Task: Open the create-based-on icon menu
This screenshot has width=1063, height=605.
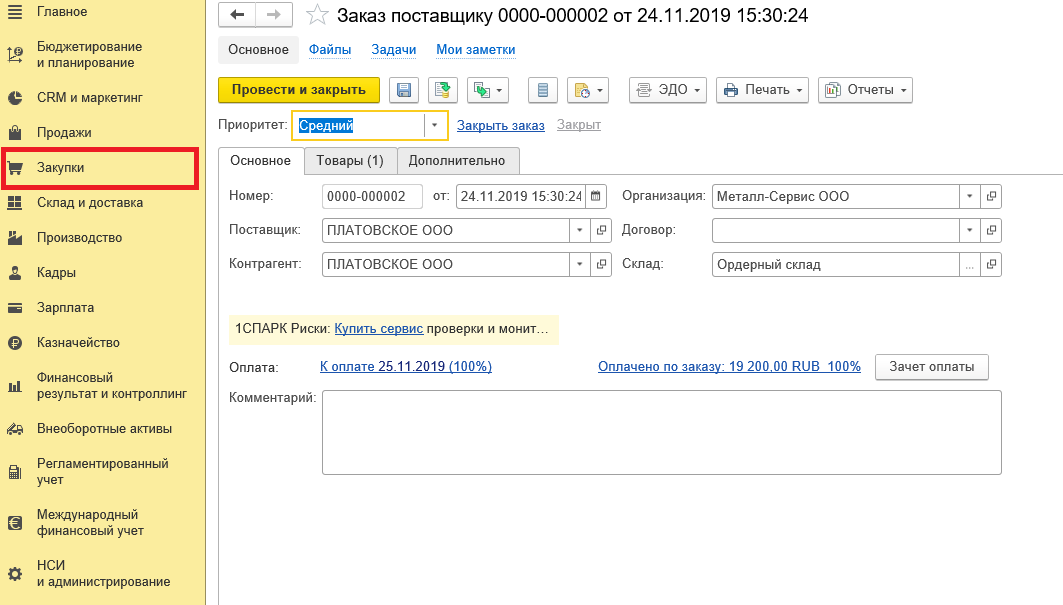Action: 488,90
